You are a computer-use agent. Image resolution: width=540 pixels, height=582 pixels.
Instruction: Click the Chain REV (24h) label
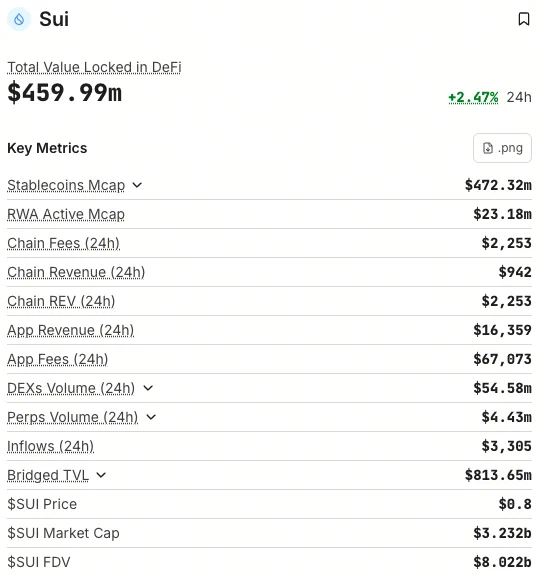click(x=61, y=301)
